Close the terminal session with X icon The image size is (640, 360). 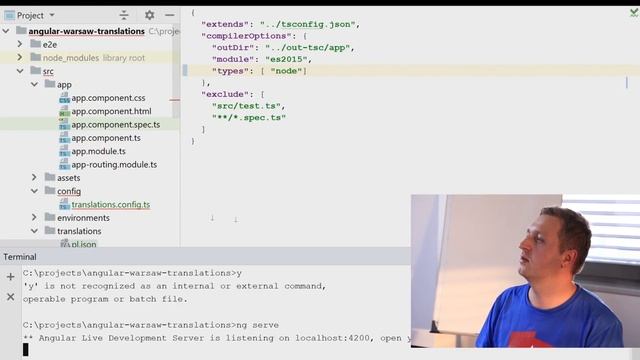pyautogui.click(x=11, y=297)
